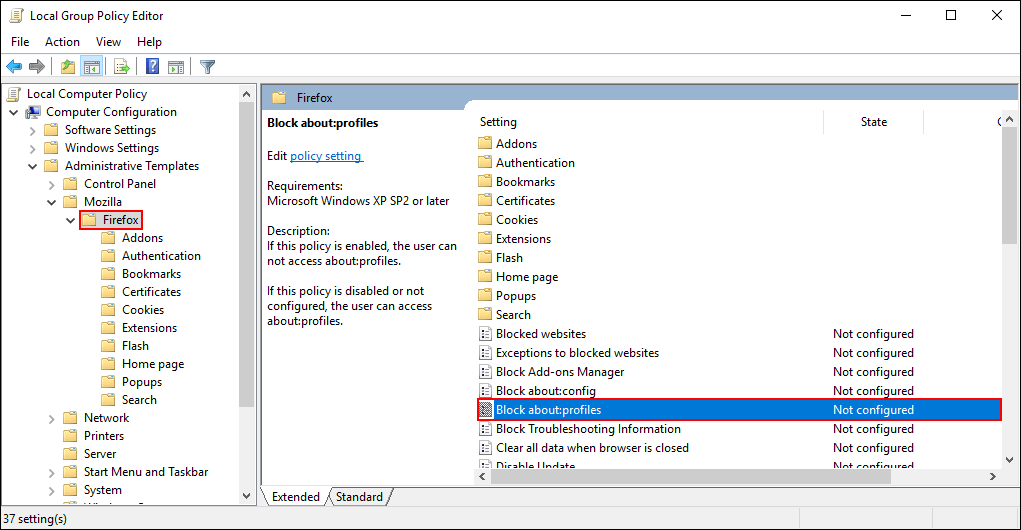Sort by the State column header
Image resolution: width=1021 pixels, height=530 pixels.
click(x=873, y=122)
